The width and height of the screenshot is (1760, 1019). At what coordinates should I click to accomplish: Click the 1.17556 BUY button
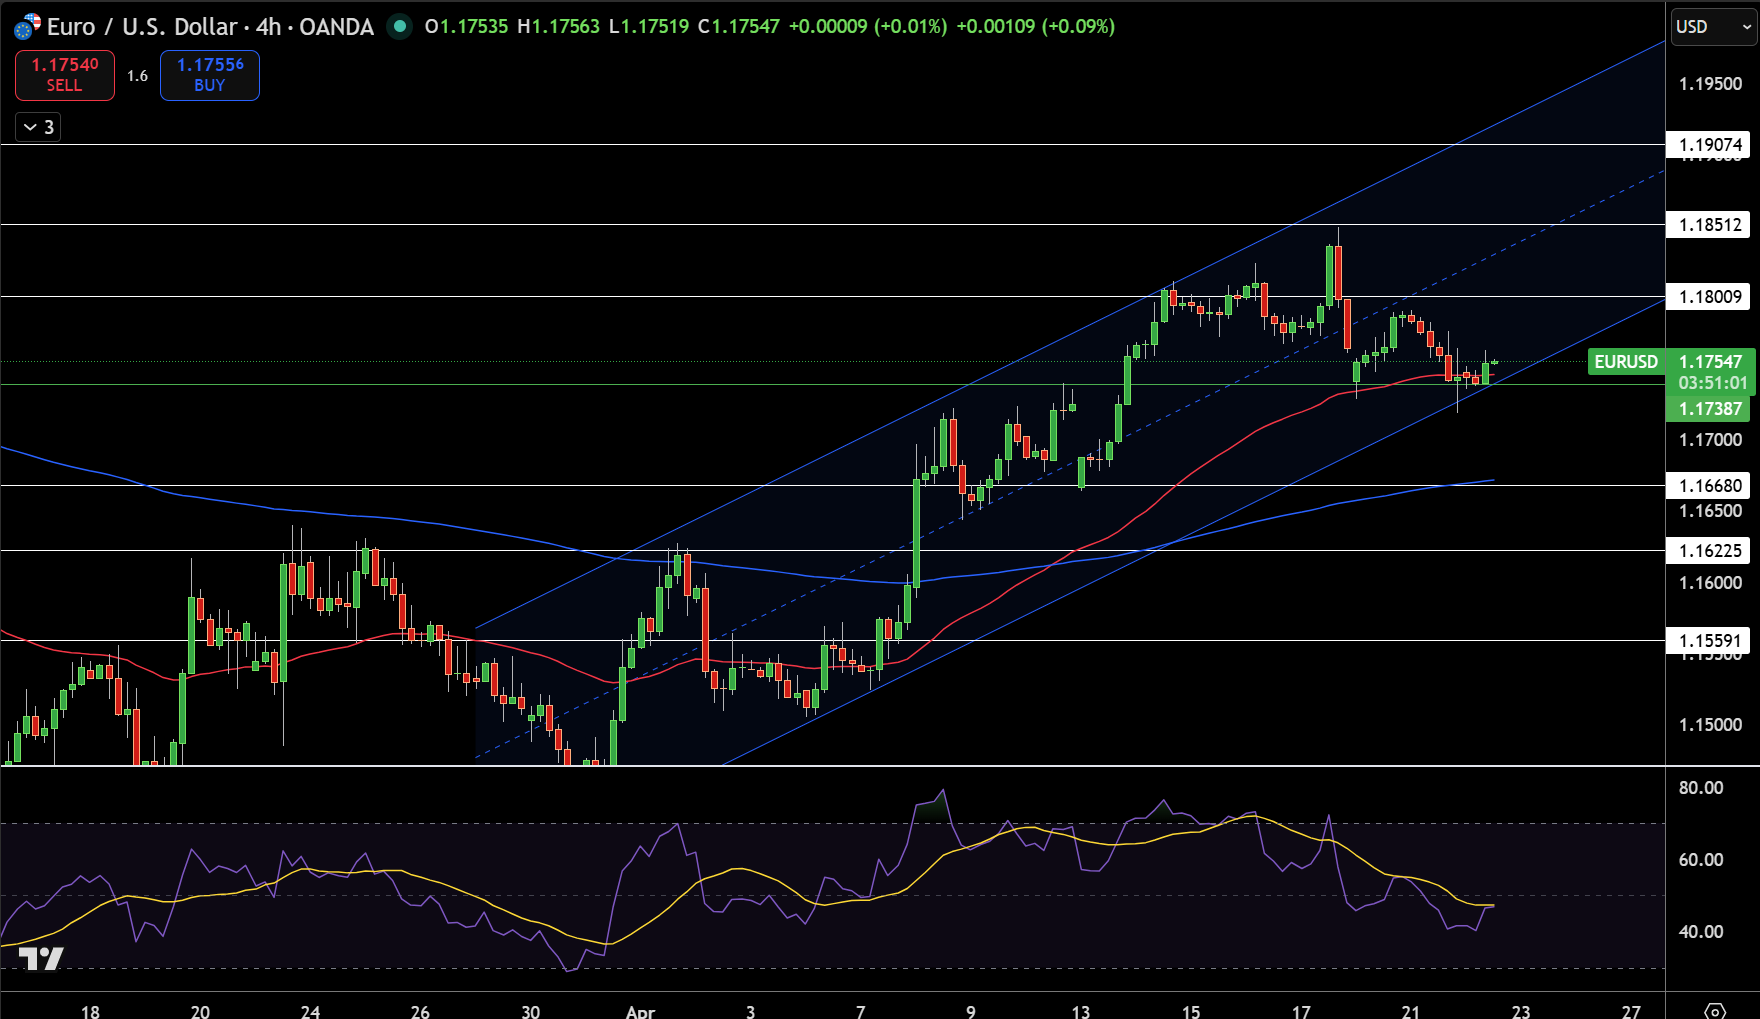(210, 75)
